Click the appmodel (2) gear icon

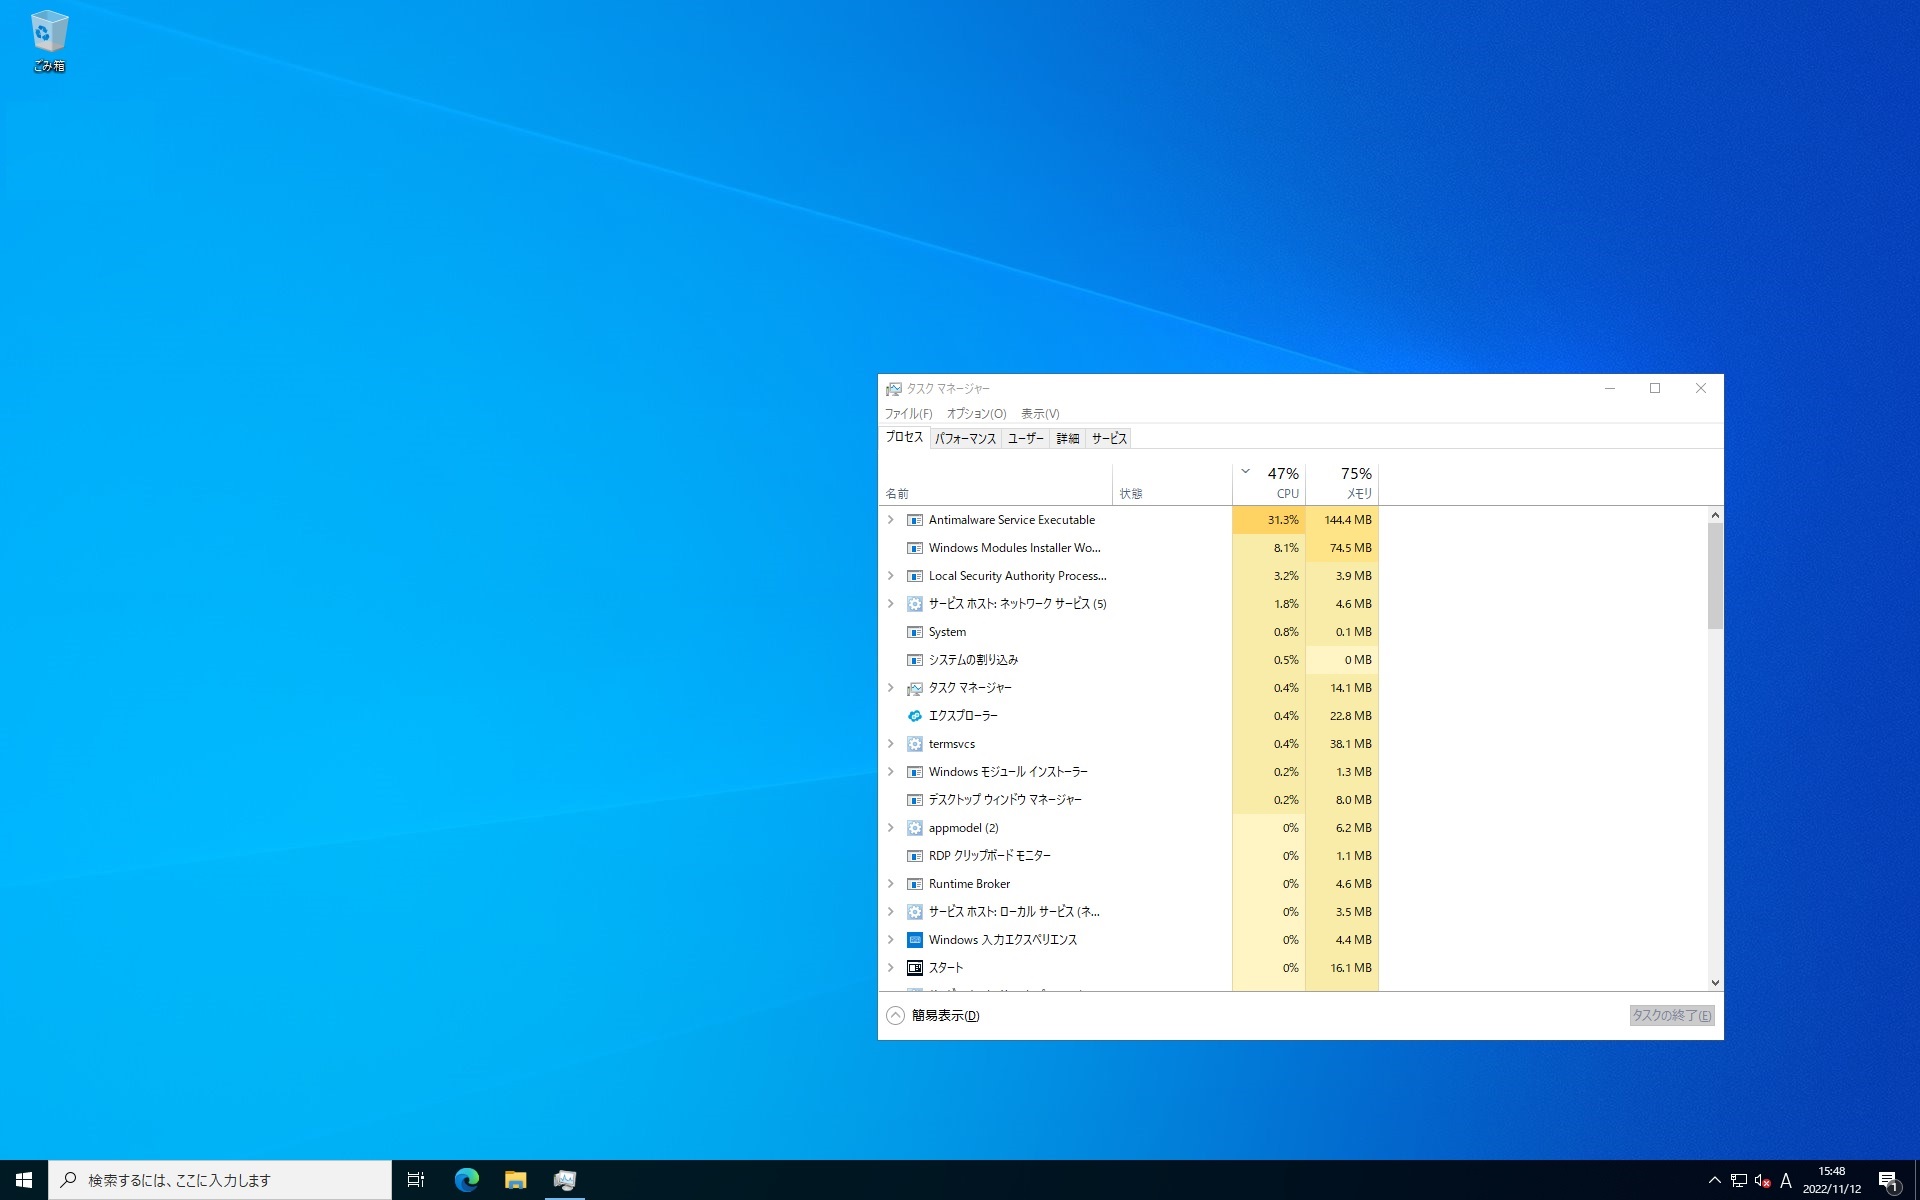(x=914, y=828)
